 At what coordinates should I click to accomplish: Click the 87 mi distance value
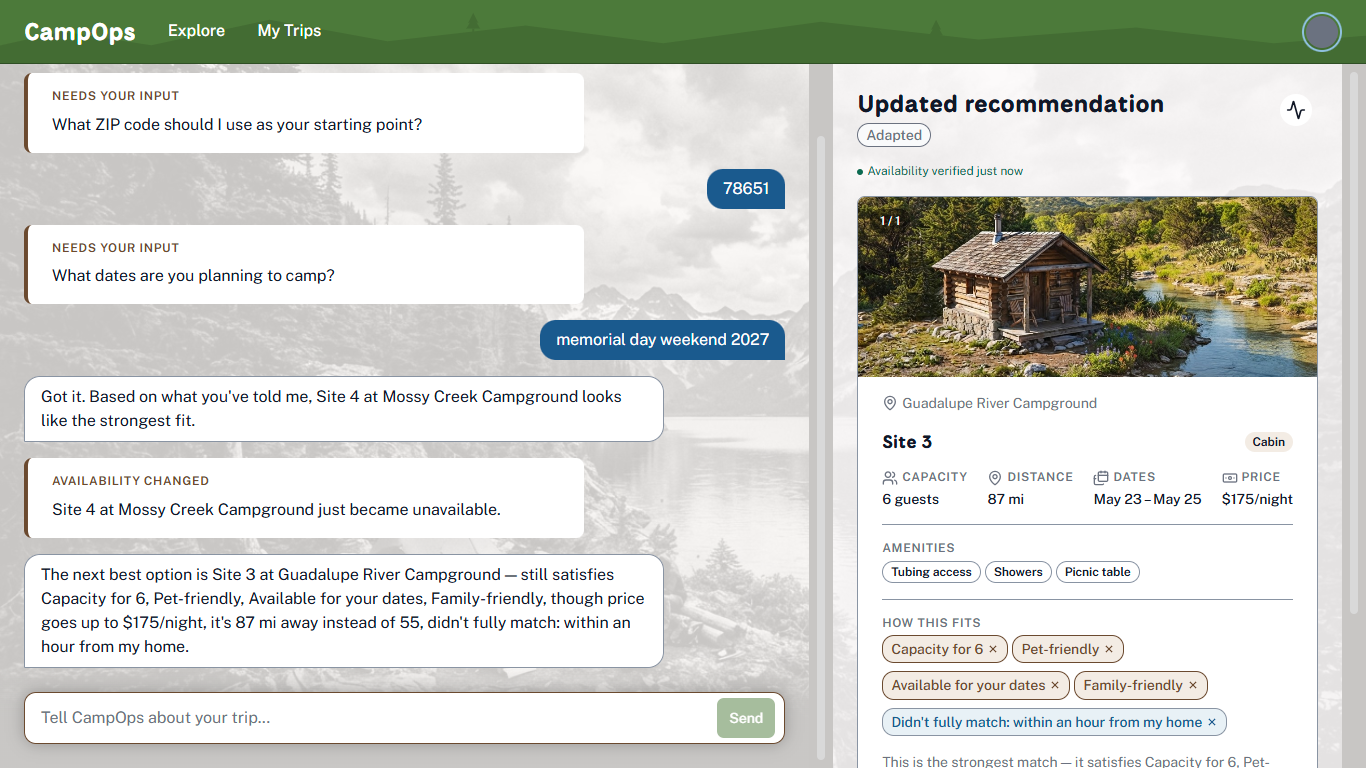(1006, 499)
